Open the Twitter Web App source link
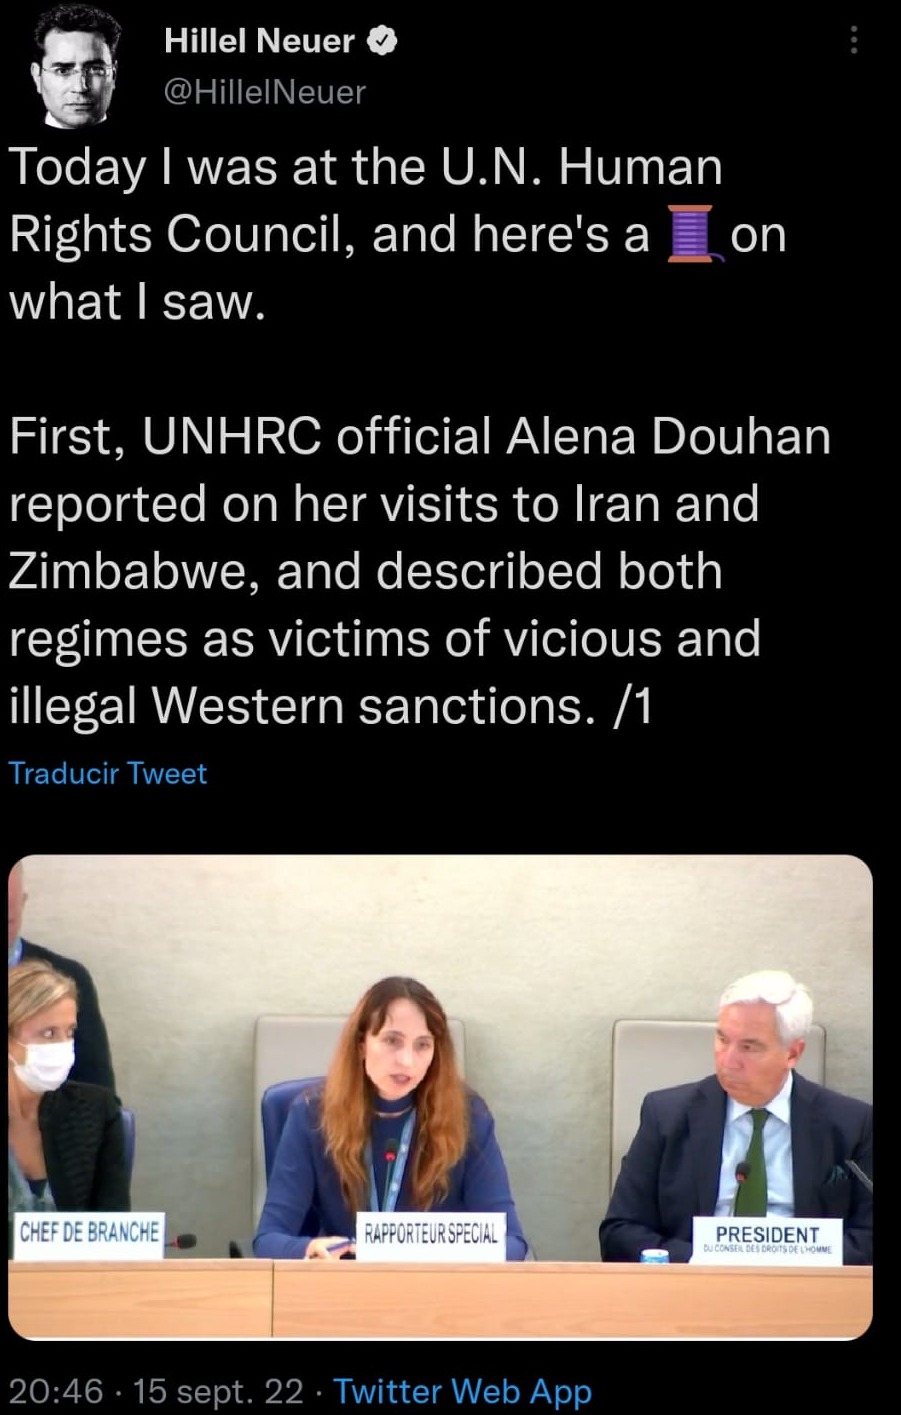Image resolution: width=901 pixels, height=1415 pixels. coord(462,1391)
